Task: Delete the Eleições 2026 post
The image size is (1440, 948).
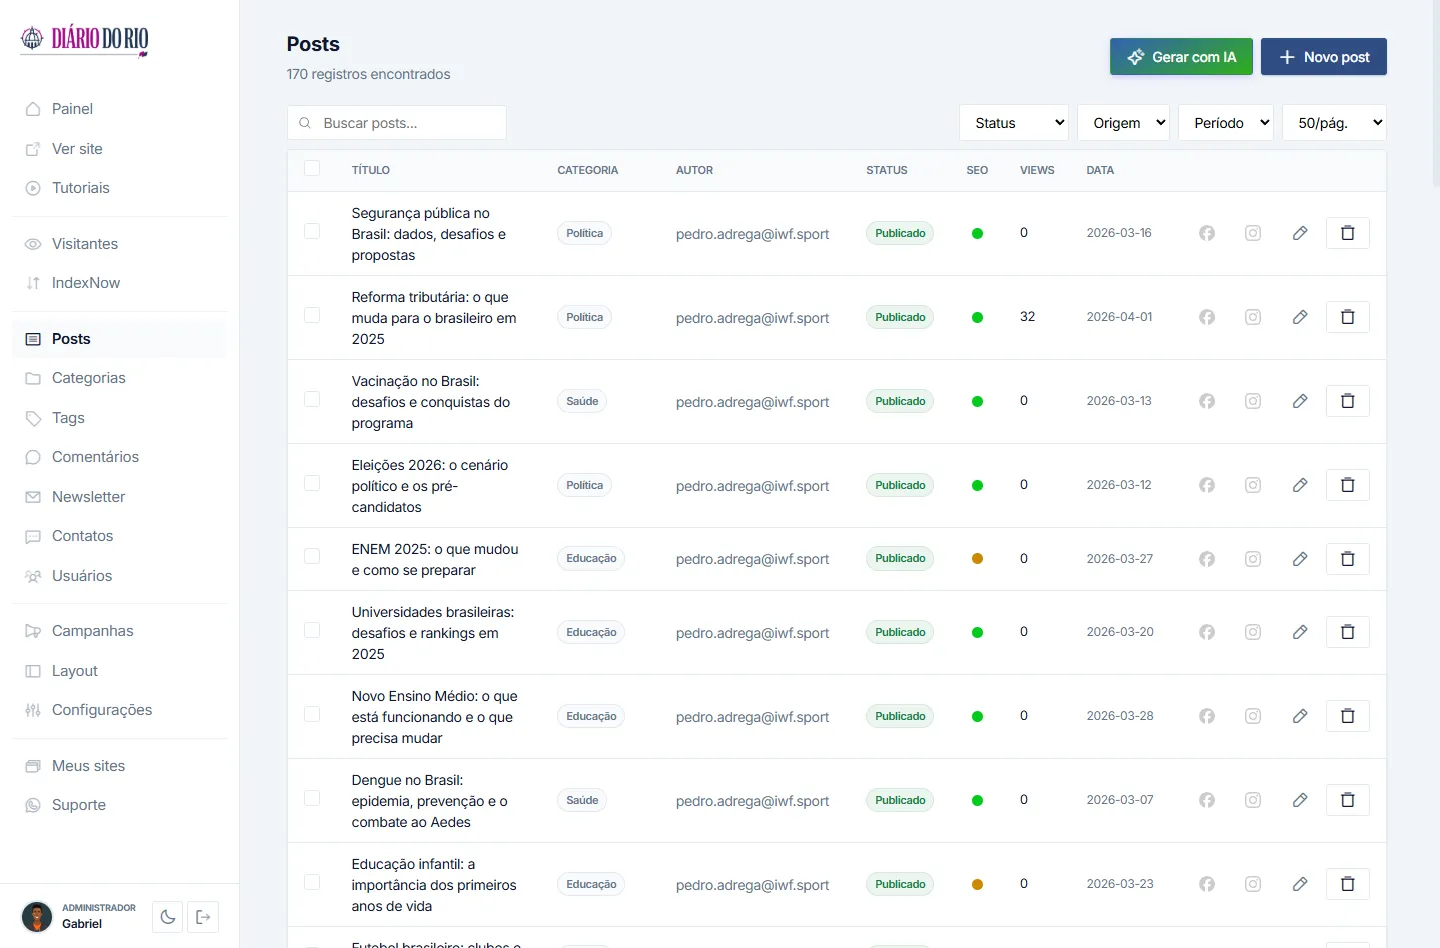Action: pos(1348,485)
